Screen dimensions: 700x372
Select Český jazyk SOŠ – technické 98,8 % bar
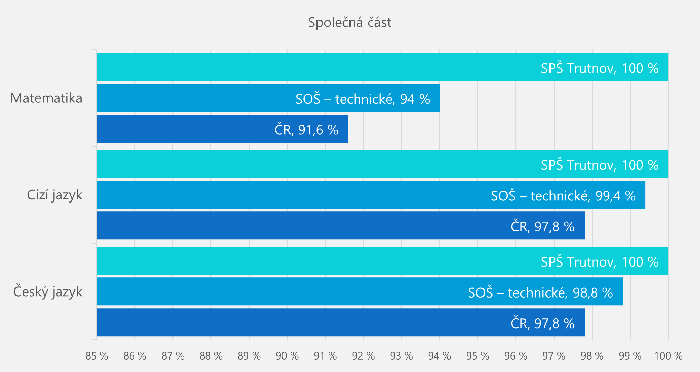[x=360, y=291]
